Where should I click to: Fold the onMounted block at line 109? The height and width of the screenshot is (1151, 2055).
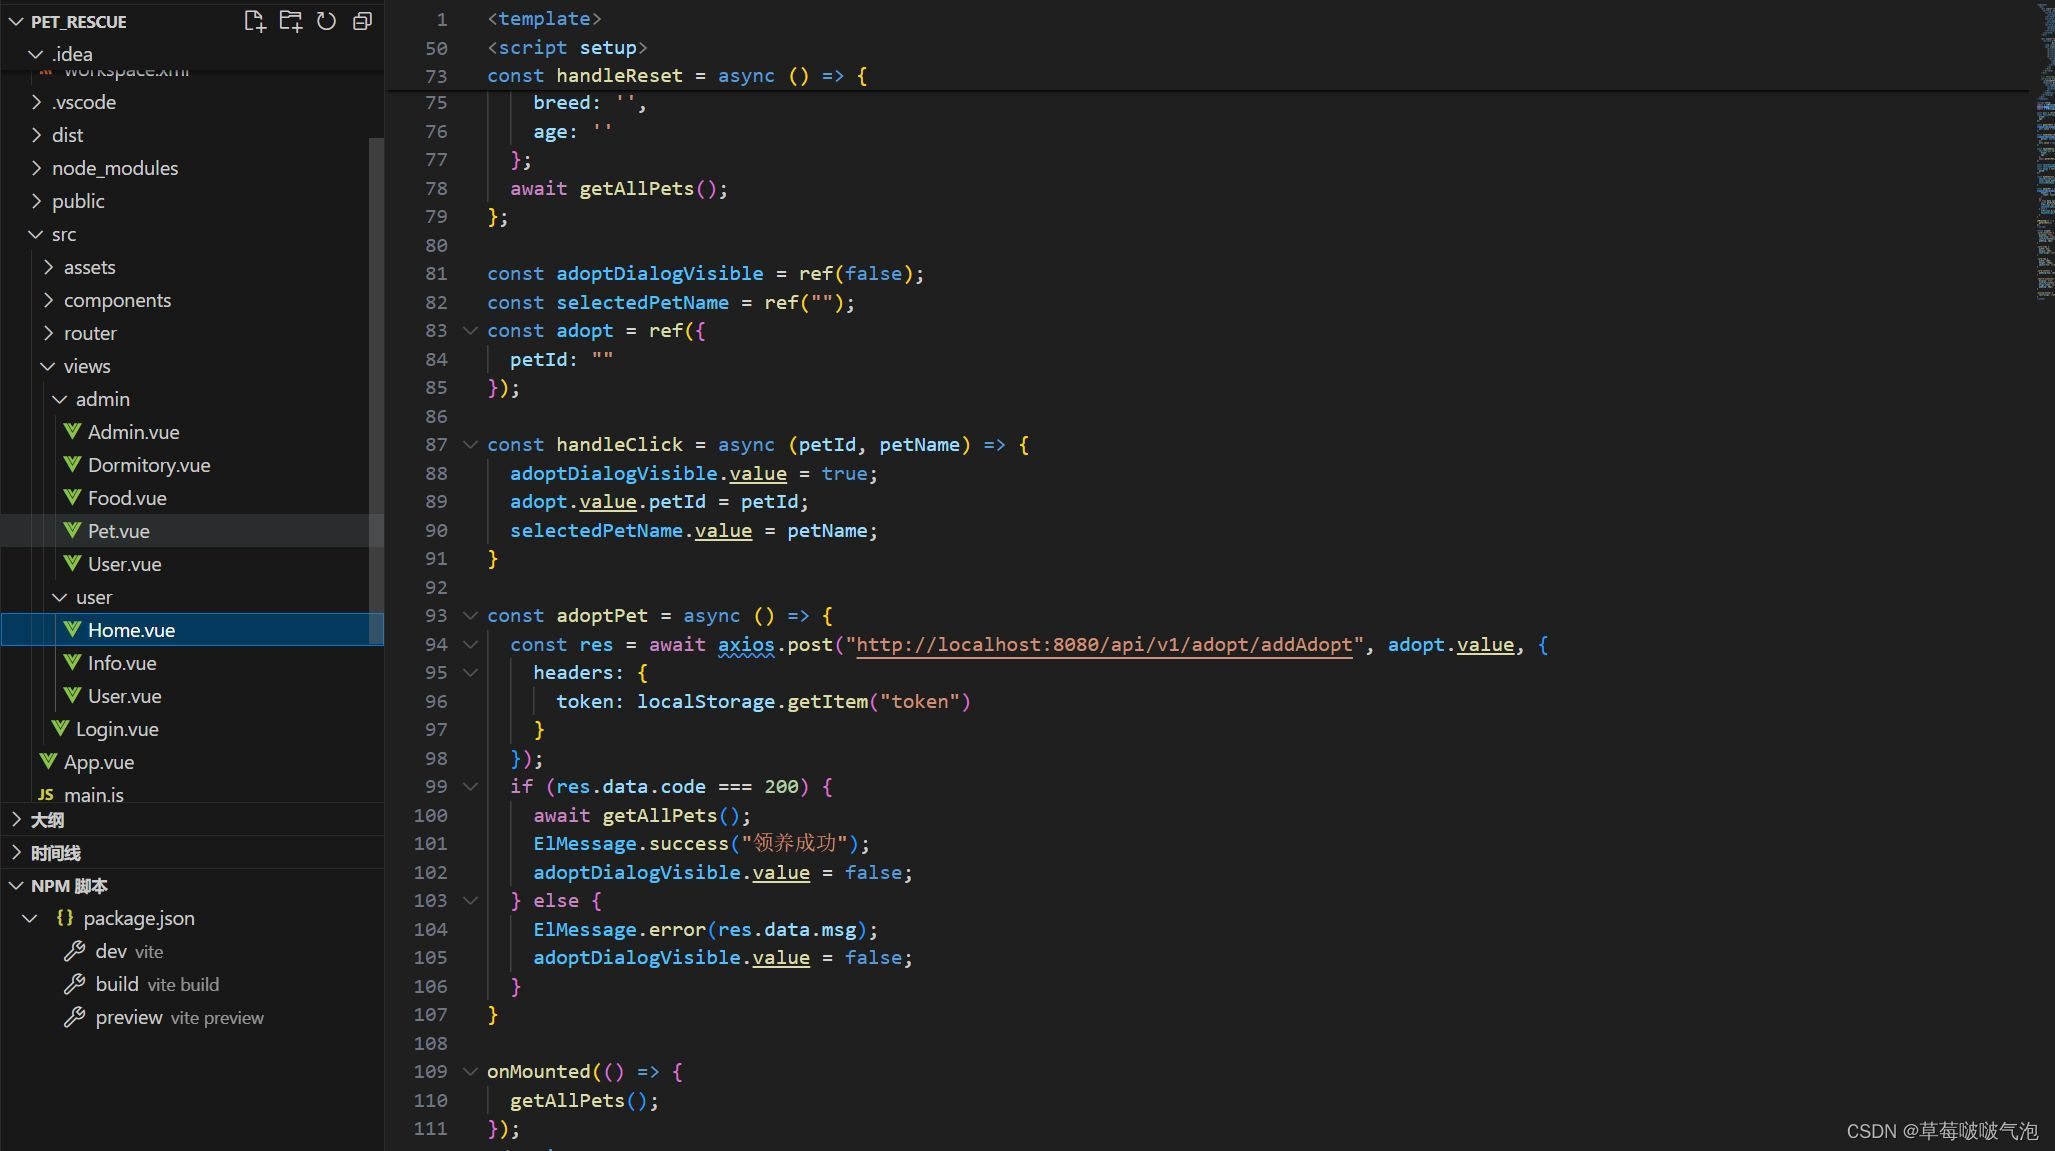[x=470, y=1071]
